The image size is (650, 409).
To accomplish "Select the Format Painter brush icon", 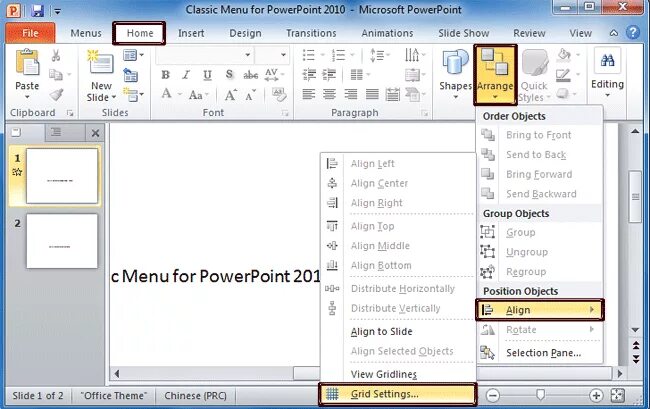I will 56,95.
